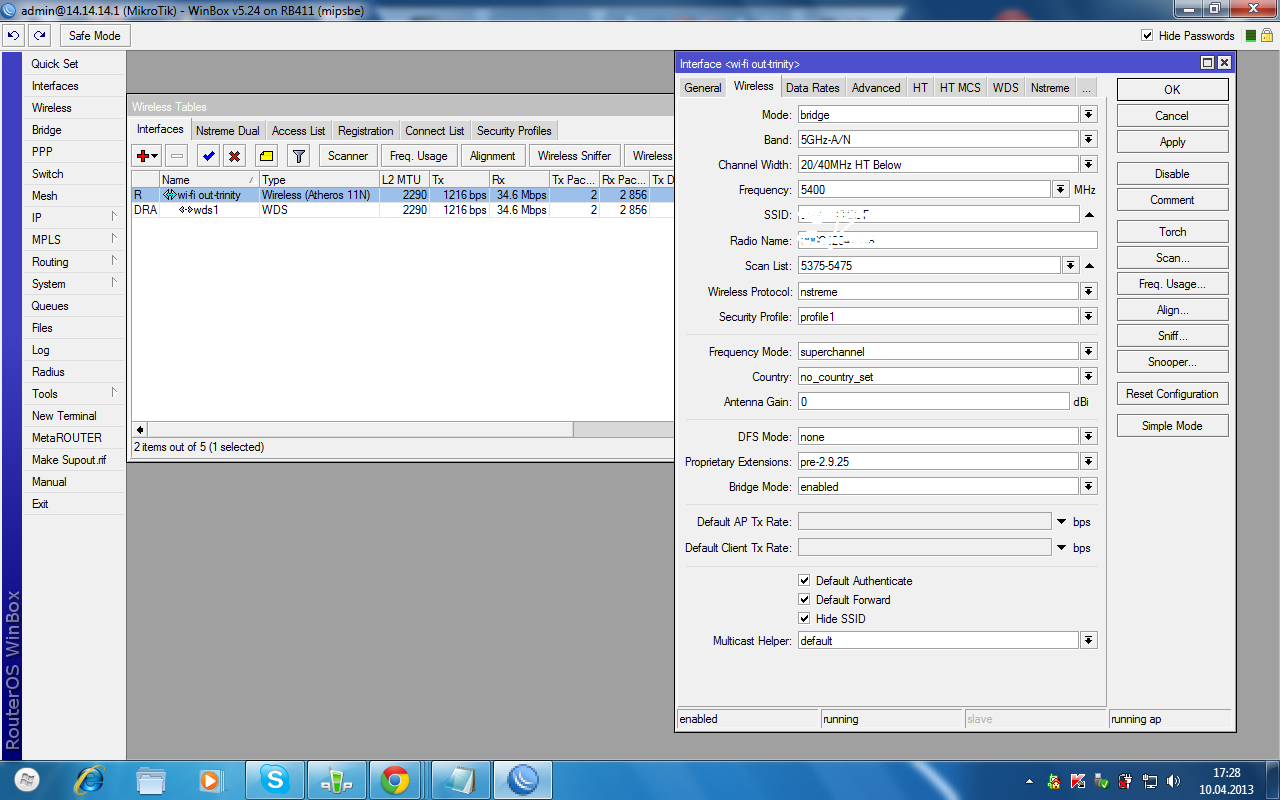Open the Security Profile dropdown

point(1088,317)
